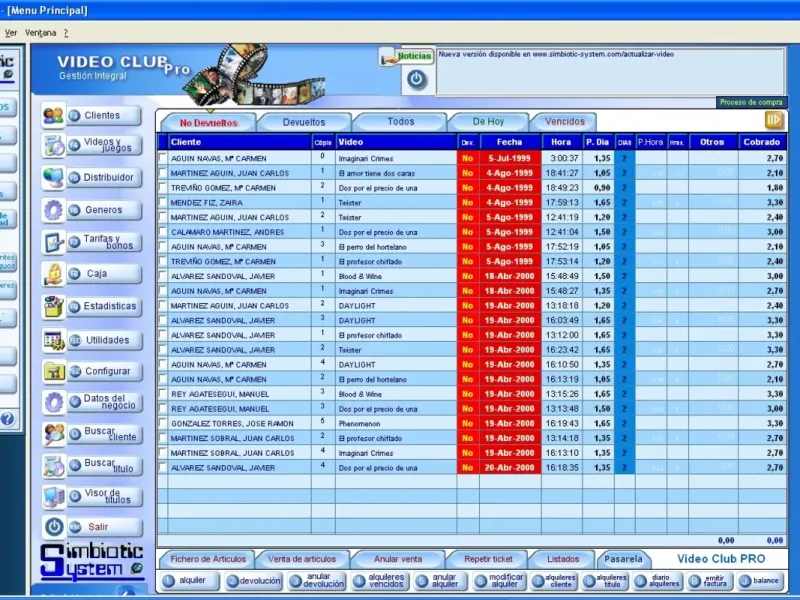The height and width of the screenshot is (600, 800).
Task: Open the Anular venta tab
Action: tap(398, 559)
